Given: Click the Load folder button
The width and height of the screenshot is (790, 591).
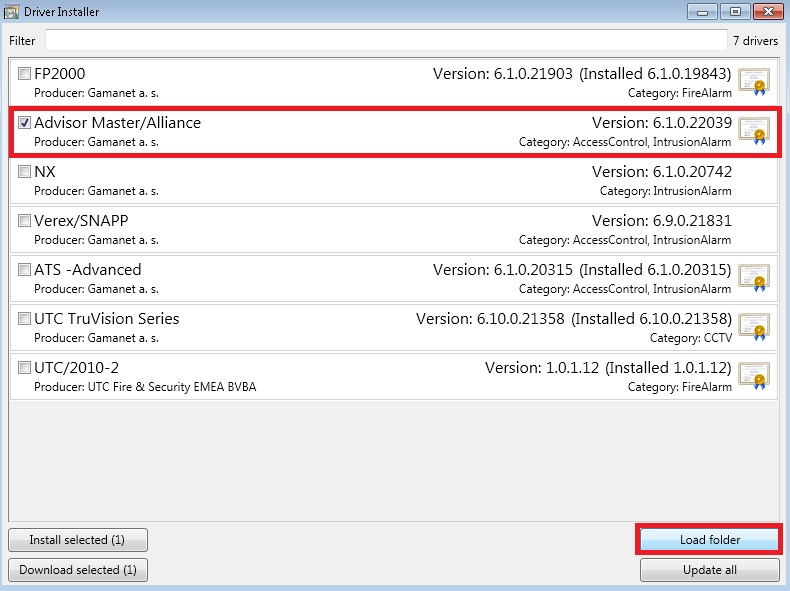Looking at the screenshot, I should tap(709, 540).
